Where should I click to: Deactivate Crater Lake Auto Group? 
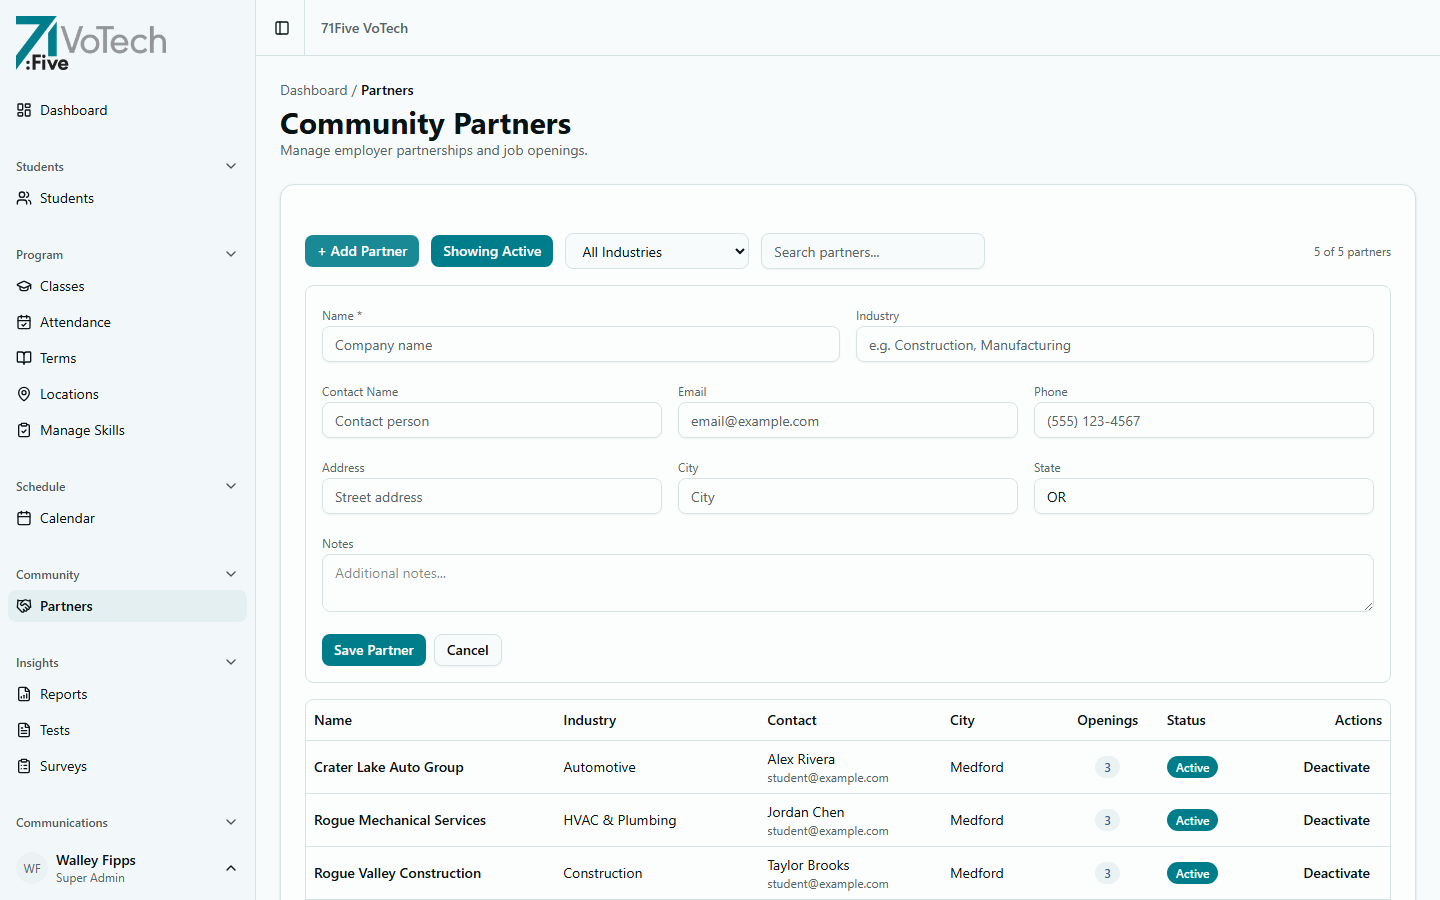click(1336, 767)
